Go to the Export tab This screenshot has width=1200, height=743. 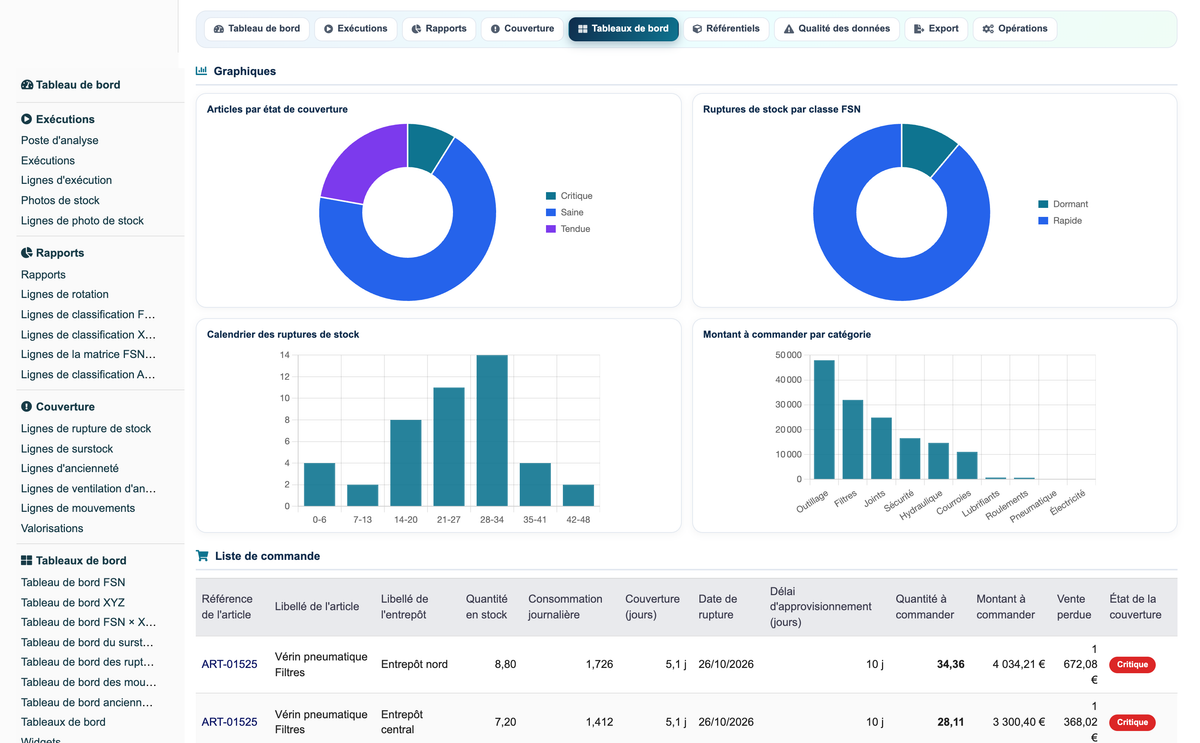point(936,29)
